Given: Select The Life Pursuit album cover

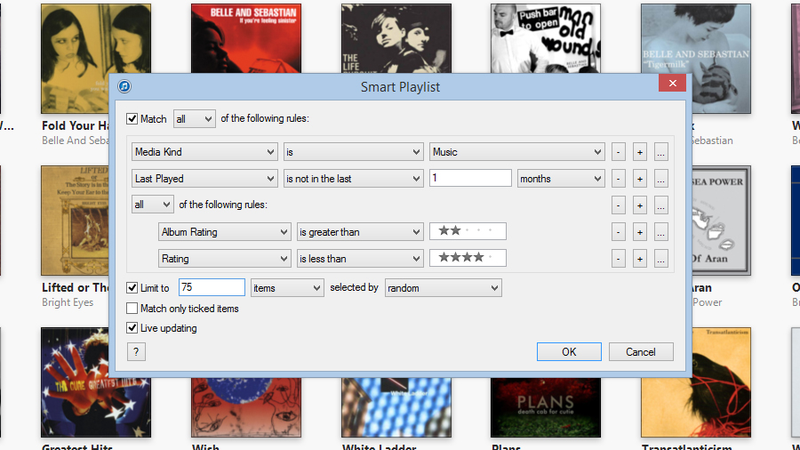Looking at the screenshot, I should 396,38.
